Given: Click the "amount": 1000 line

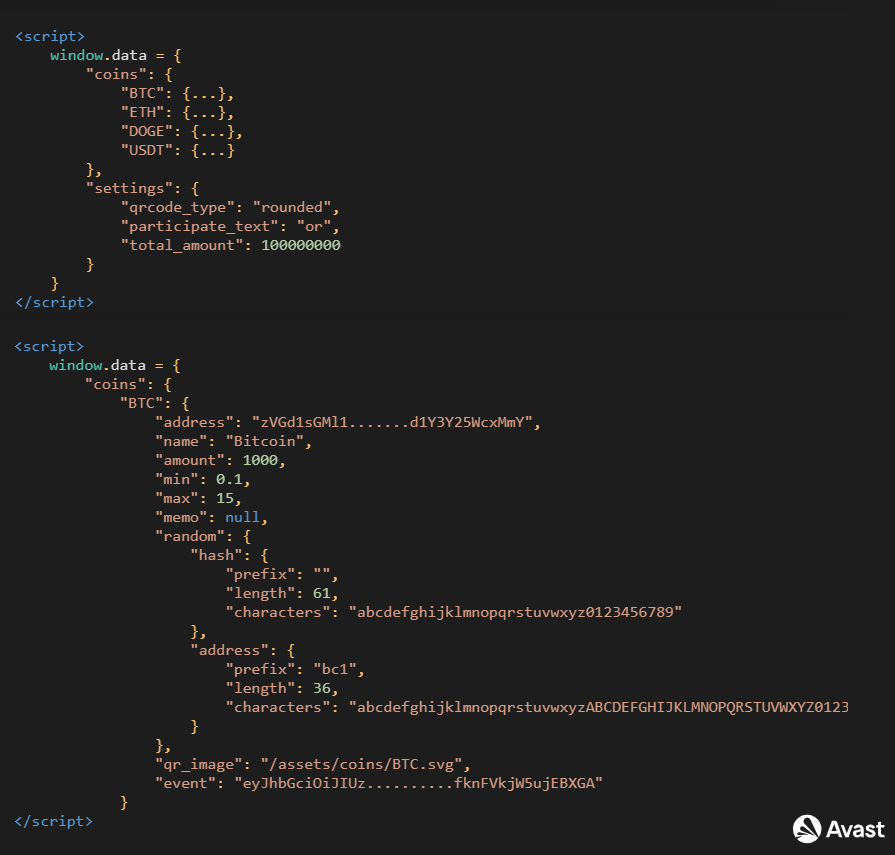Looking at the screenshot, I should [220, 460].
